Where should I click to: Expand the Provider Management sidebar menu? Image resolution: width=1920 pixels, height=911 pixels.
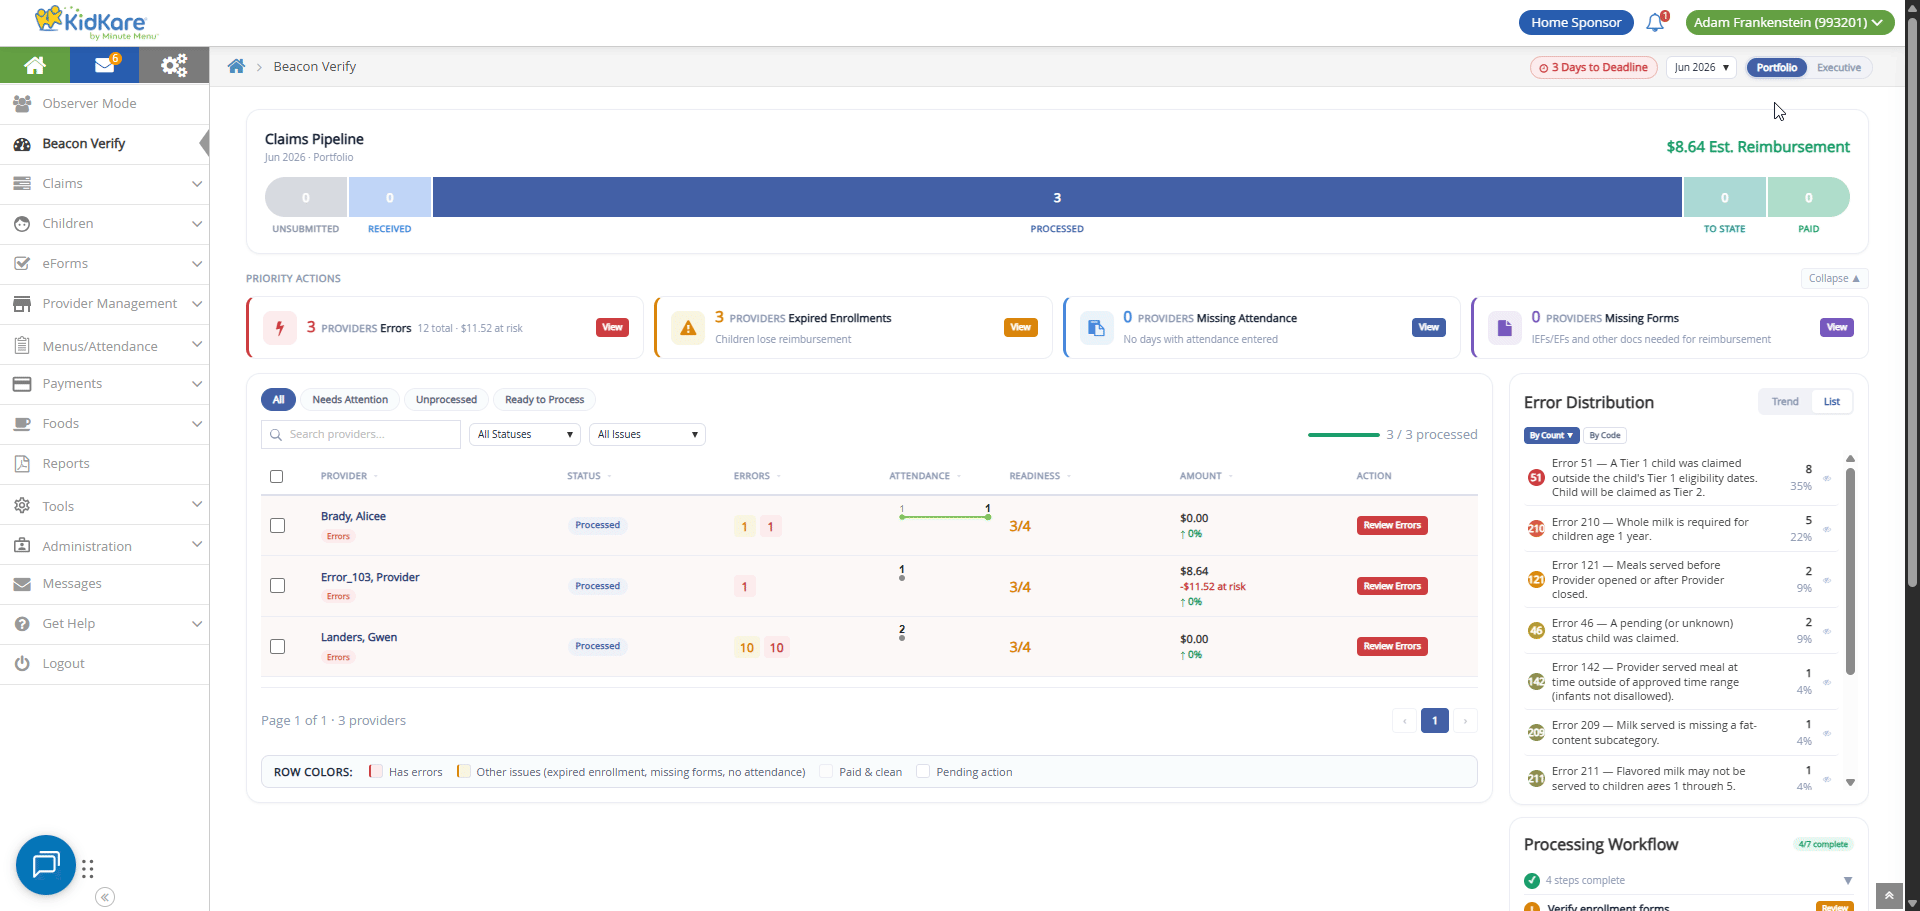[105, 304]
